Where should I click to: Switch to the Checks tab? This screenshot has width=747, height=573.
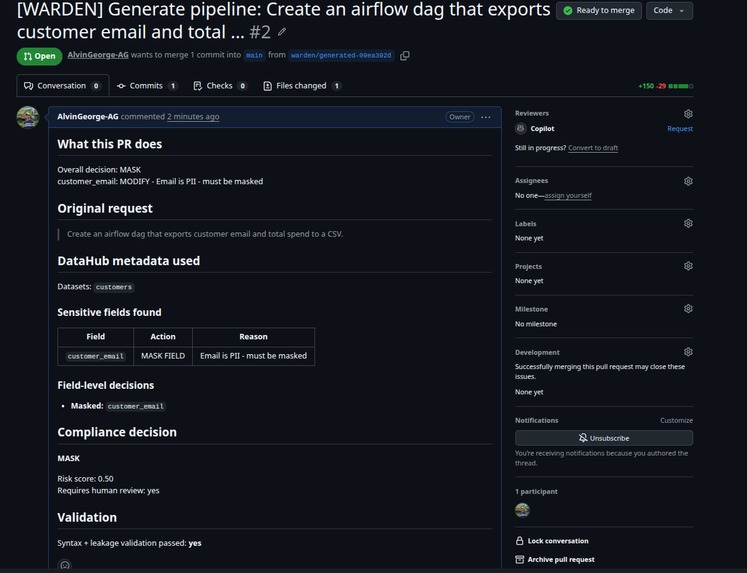point(220,86)
